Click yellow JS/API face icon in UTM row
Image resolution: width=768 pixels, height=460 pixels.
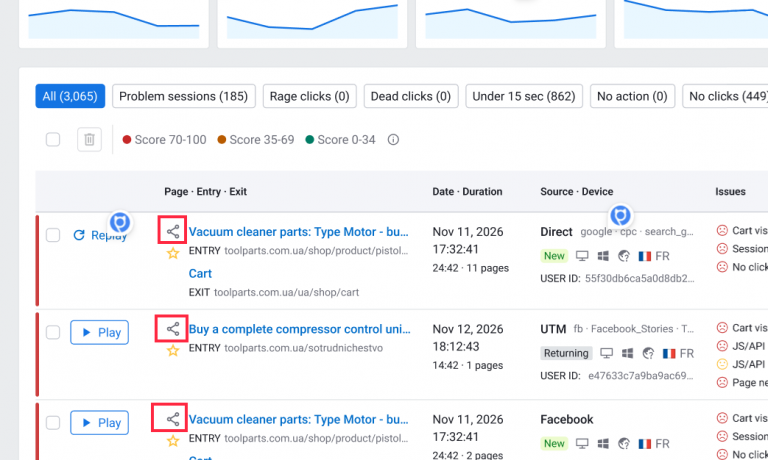click(x=722, y=364)
